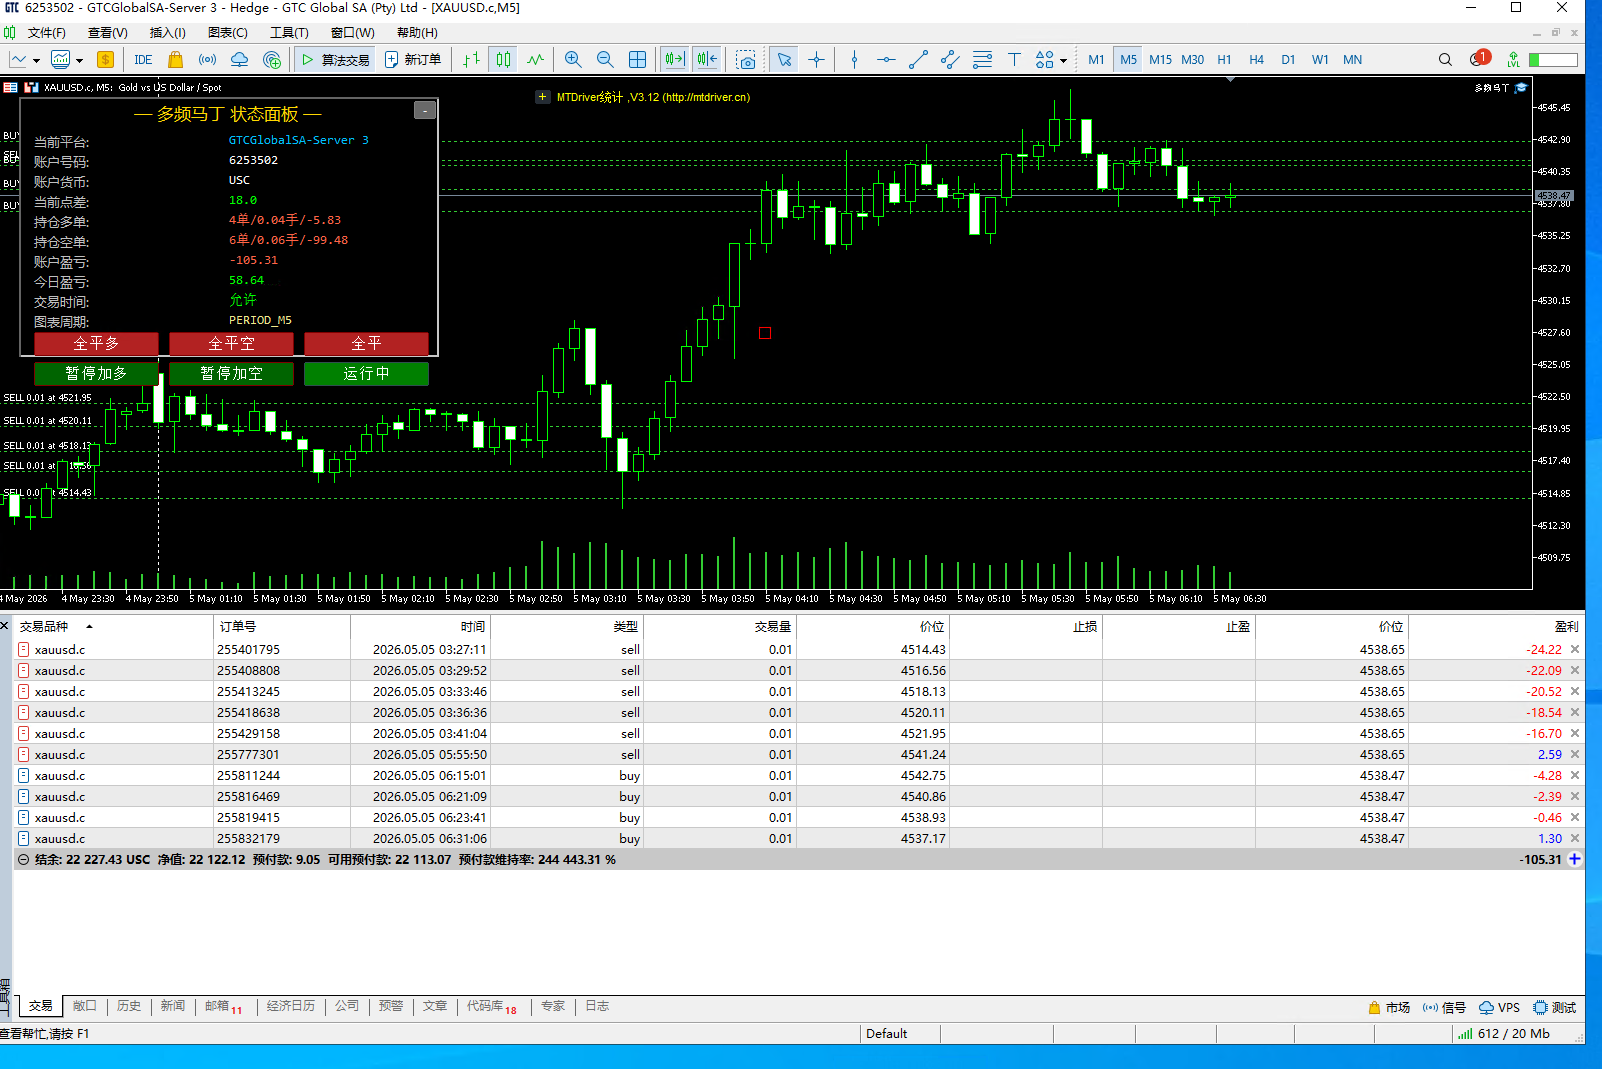Expand the MTDriver统计 plus box
The width and height of the screenshot is (1602, 1069).
[543, 97]
